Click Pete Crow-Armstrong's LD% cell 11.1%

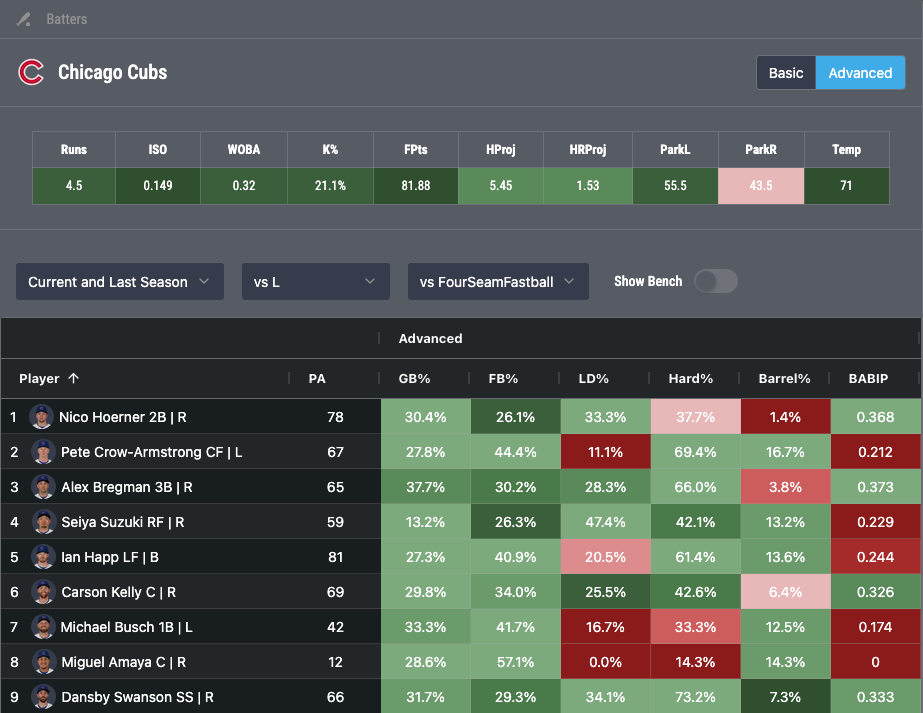(605, 452)
